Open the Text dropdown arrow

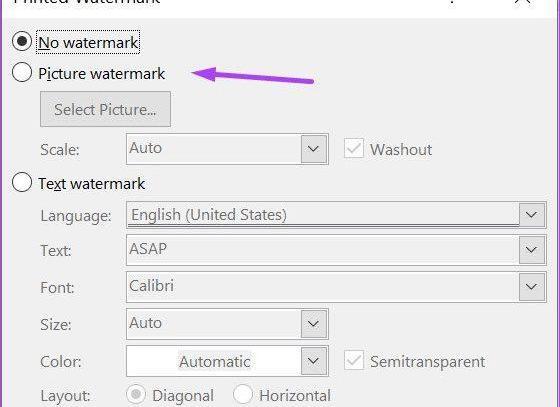pyautogui.click(x=531, y=250)
